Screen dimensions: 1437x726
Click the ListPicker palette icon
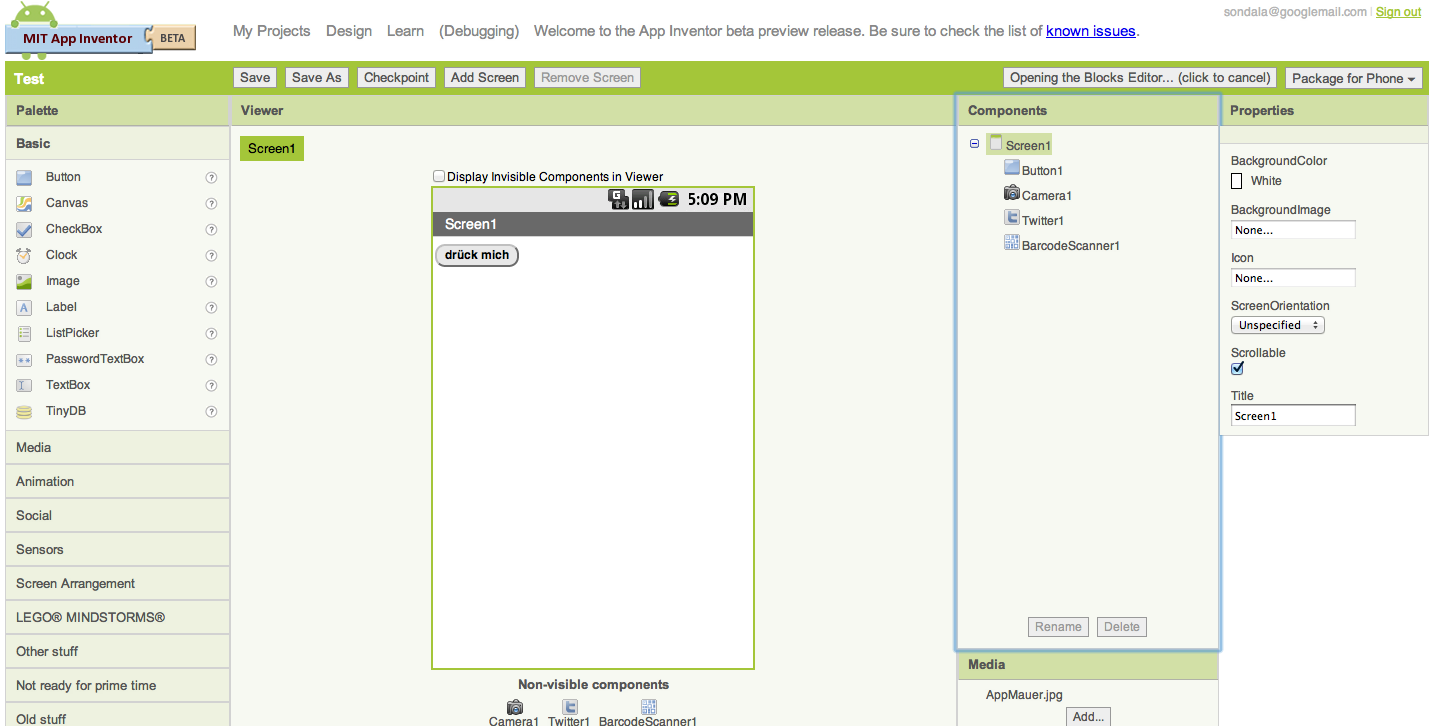[24, 333]
